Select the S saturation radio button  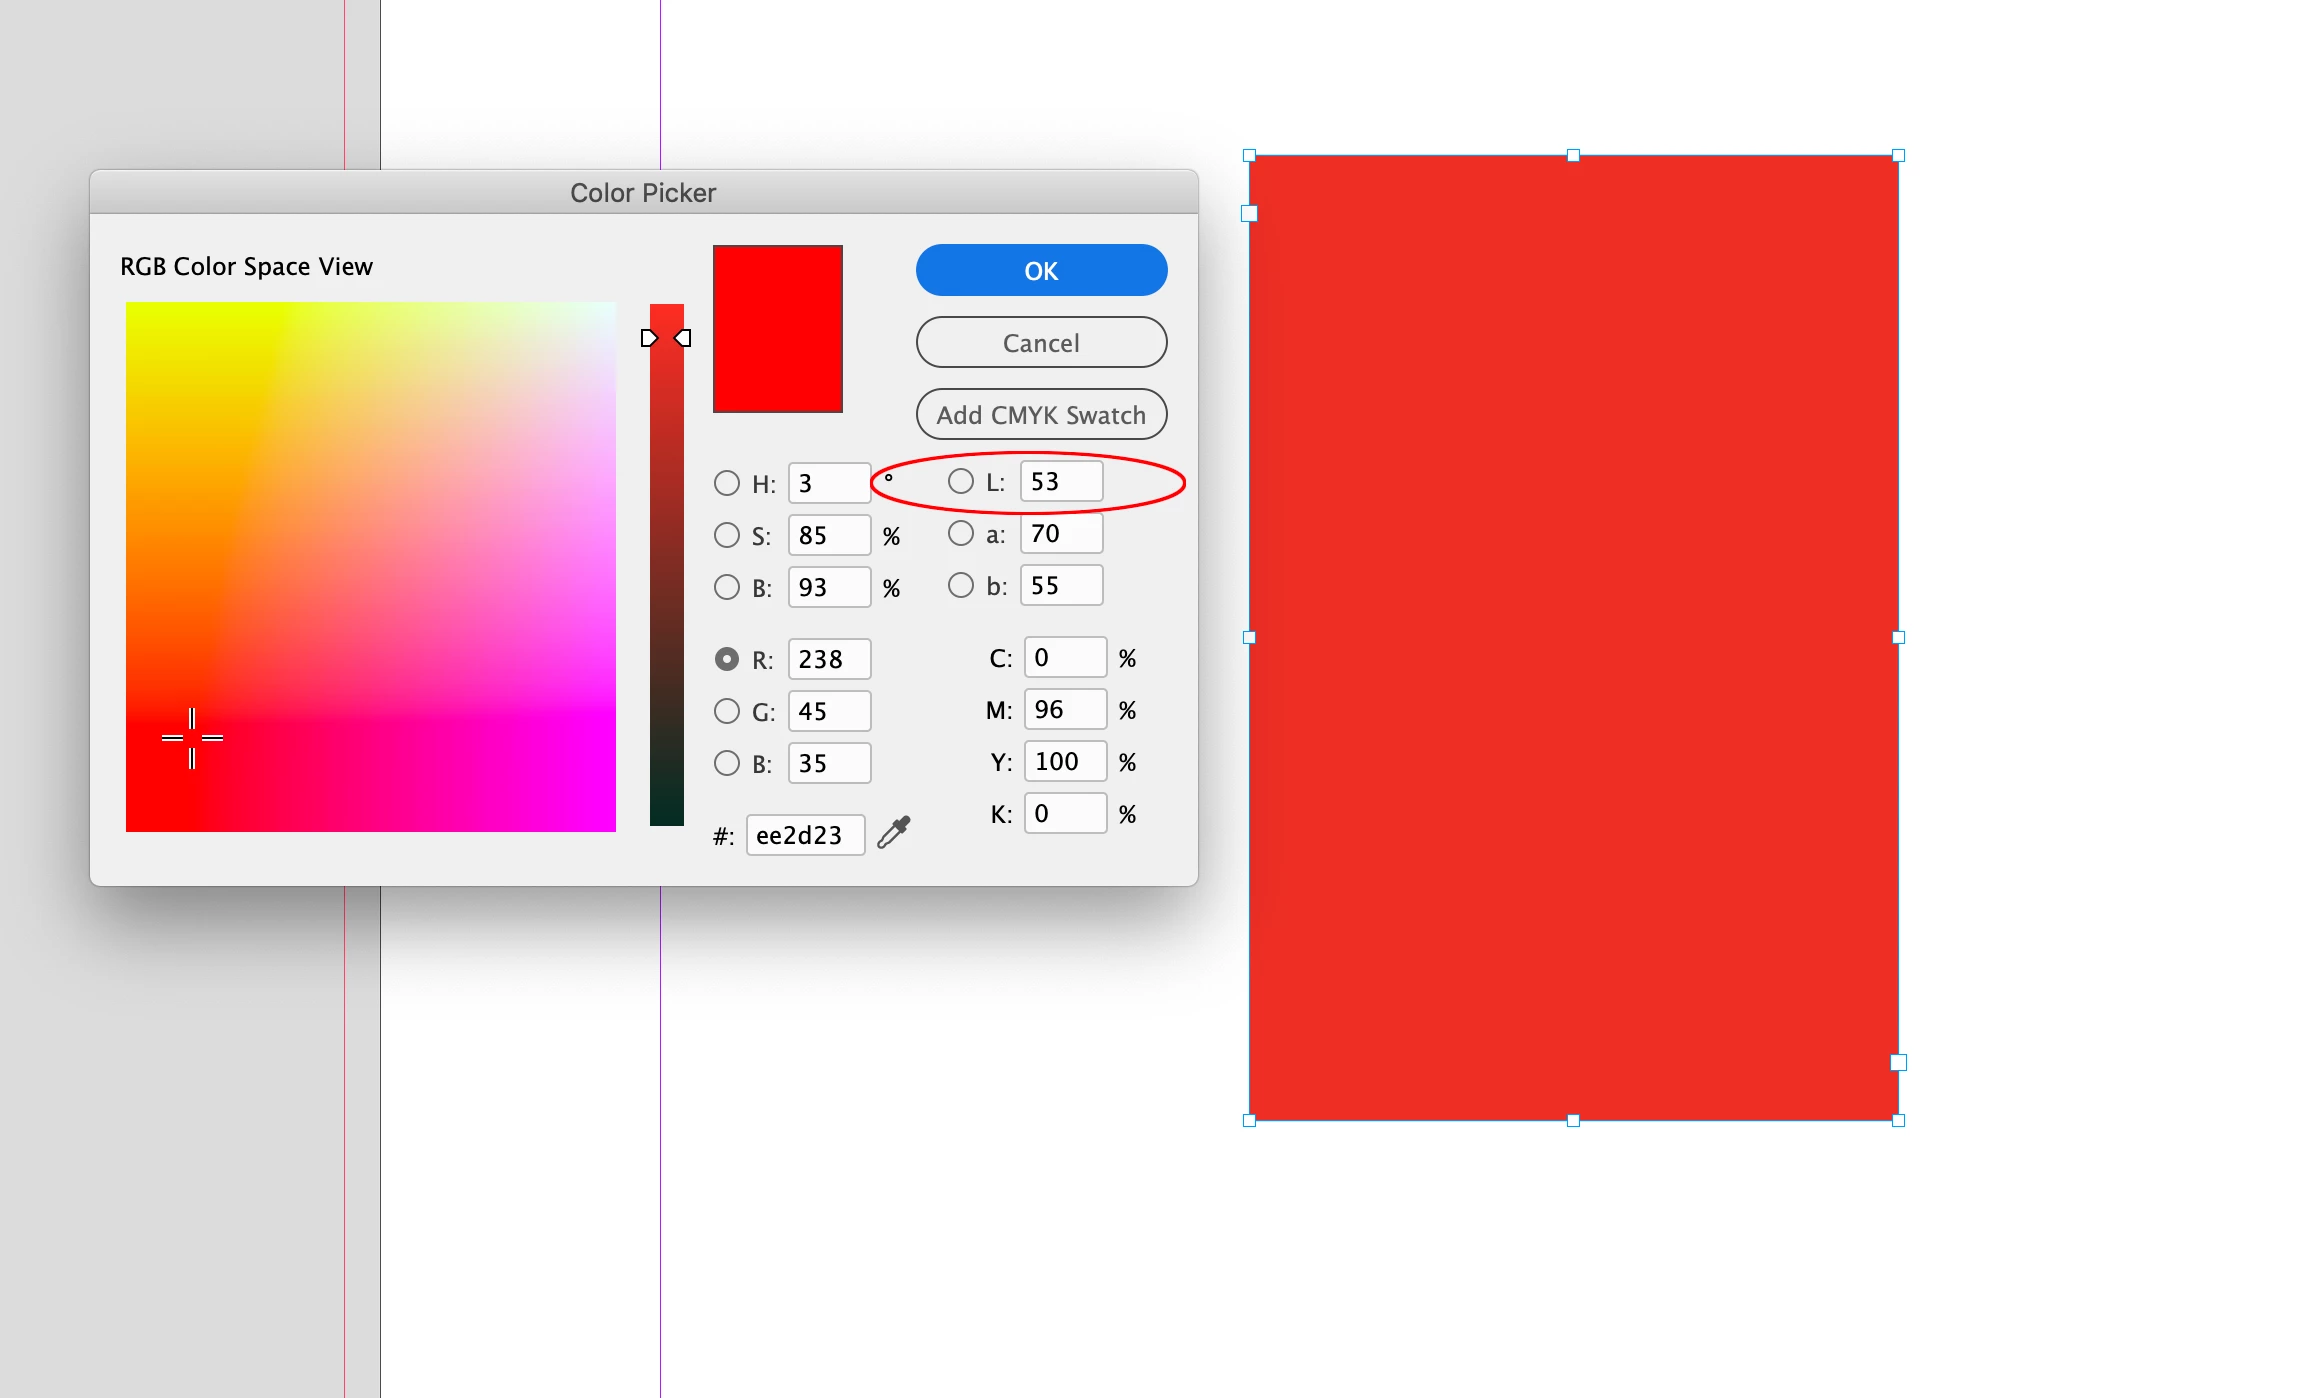tap(727, 536)
